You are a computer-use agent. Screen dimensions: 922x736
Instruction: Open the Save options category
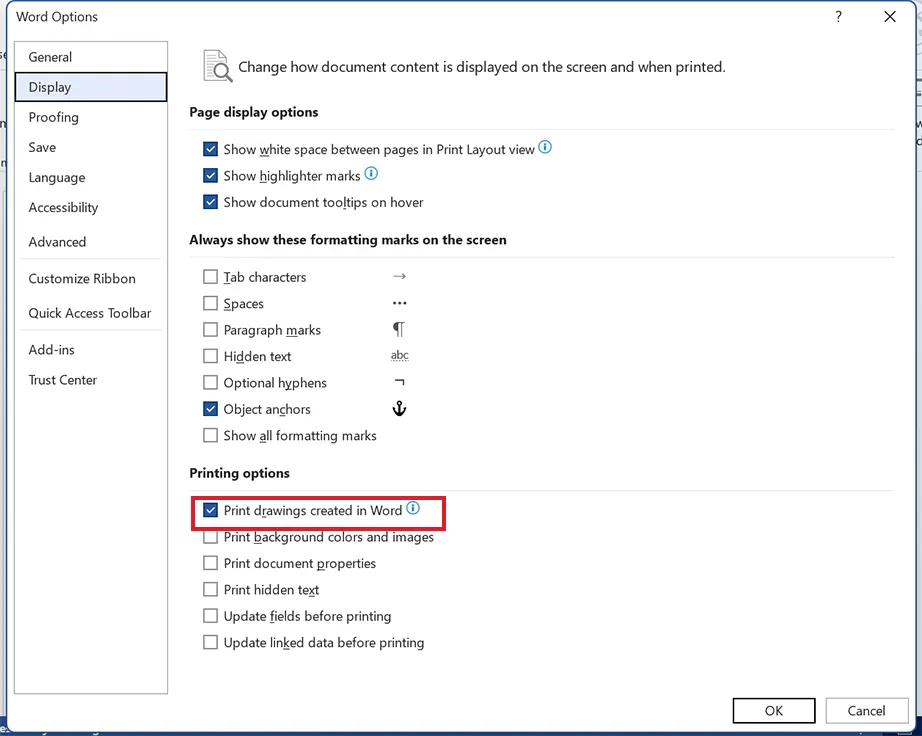coord(91,147)
